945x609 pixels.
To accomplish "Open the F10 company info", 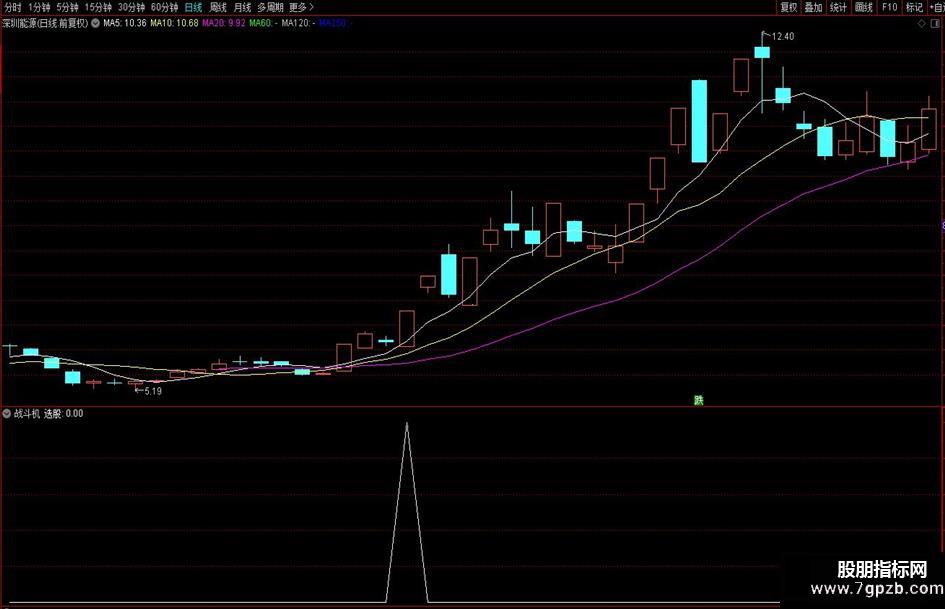I will point(890,7).
